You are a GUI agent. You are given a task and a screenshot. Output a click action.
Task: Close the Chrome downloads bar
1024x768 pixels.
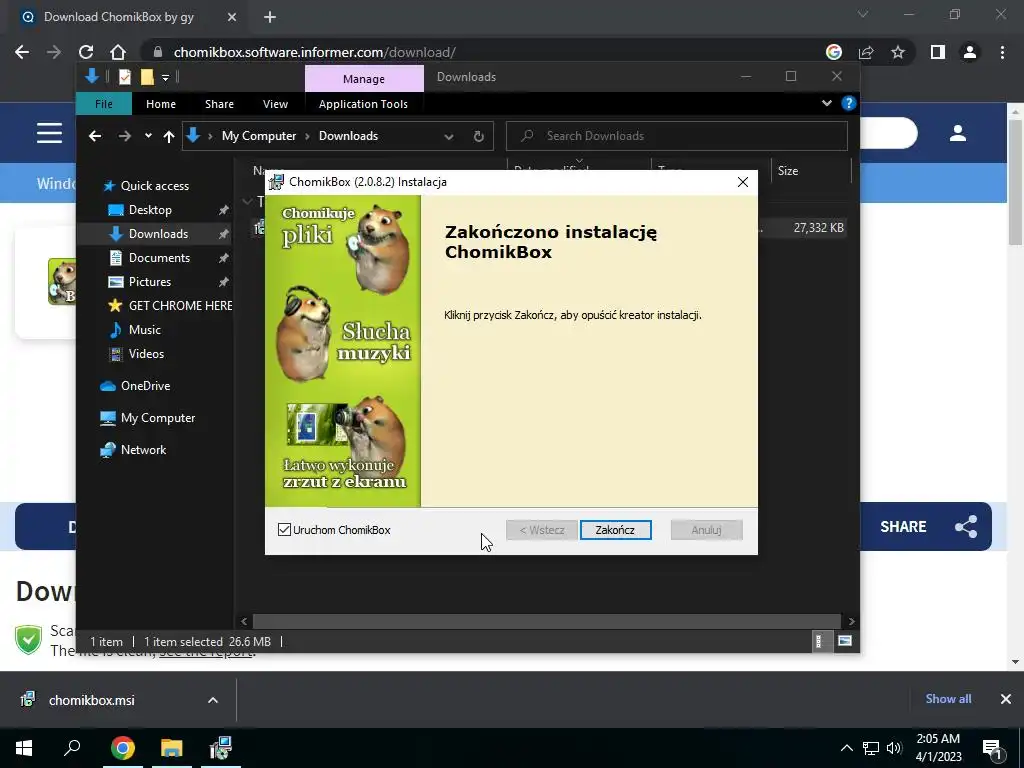point(1006,699)
